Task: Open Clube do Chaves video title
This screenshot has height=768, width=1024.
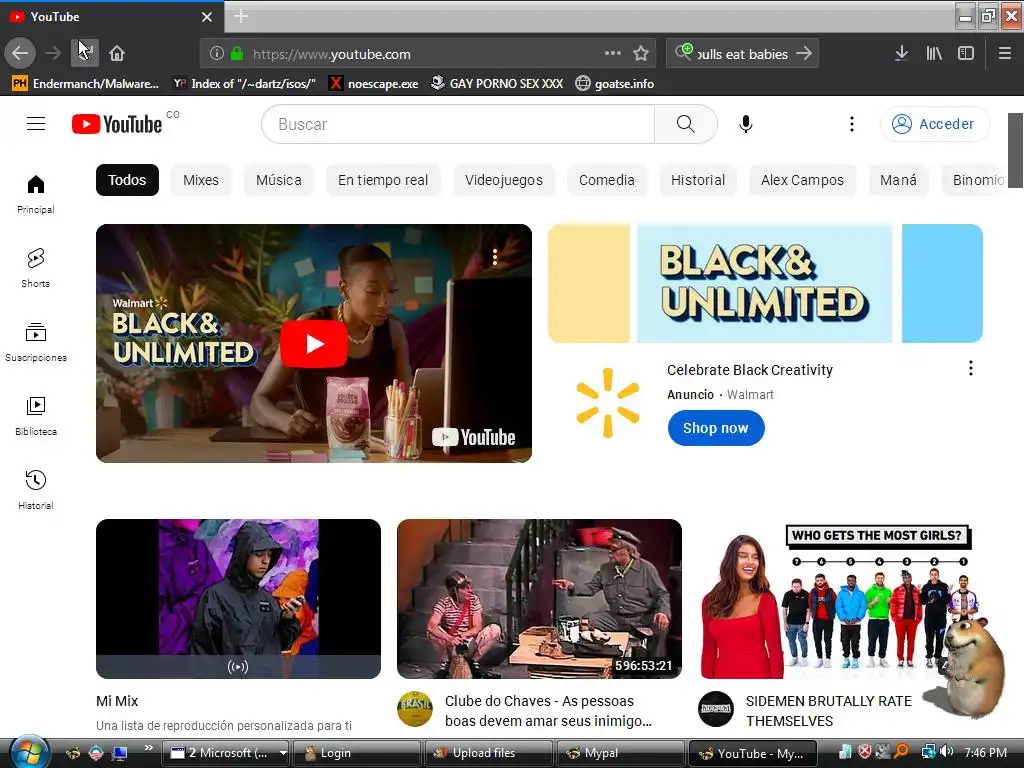Action: tap(548, 711)
